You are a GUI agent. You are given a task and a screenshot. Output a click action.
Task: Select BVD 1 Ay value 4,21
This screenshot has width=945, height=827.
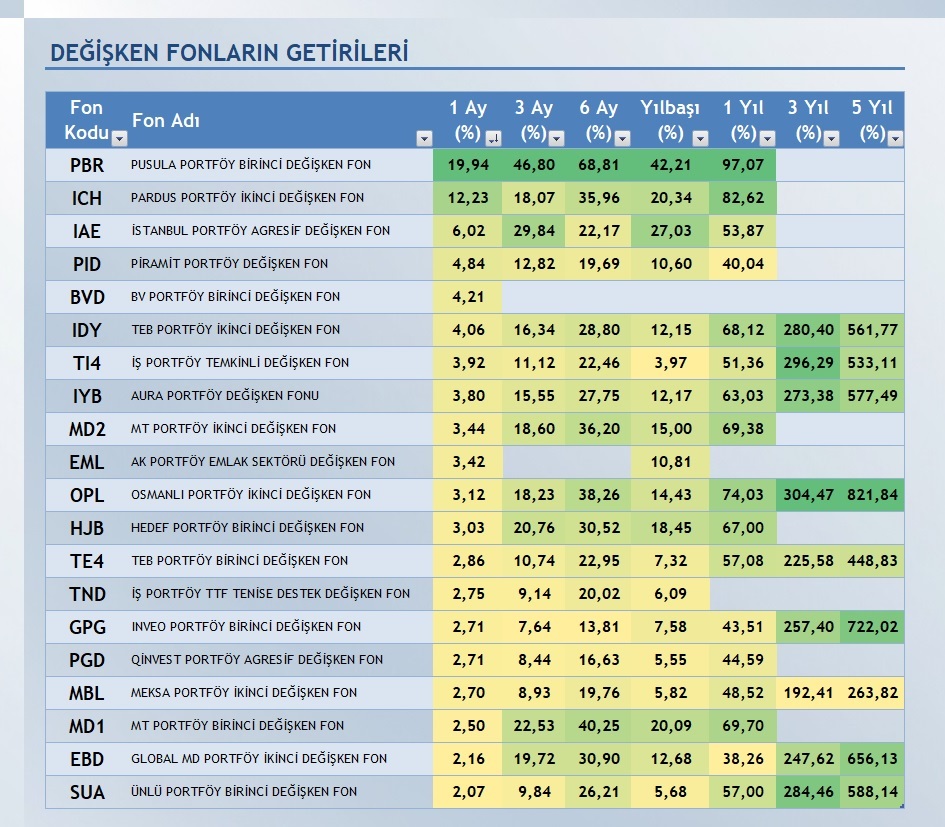[468, 297]
